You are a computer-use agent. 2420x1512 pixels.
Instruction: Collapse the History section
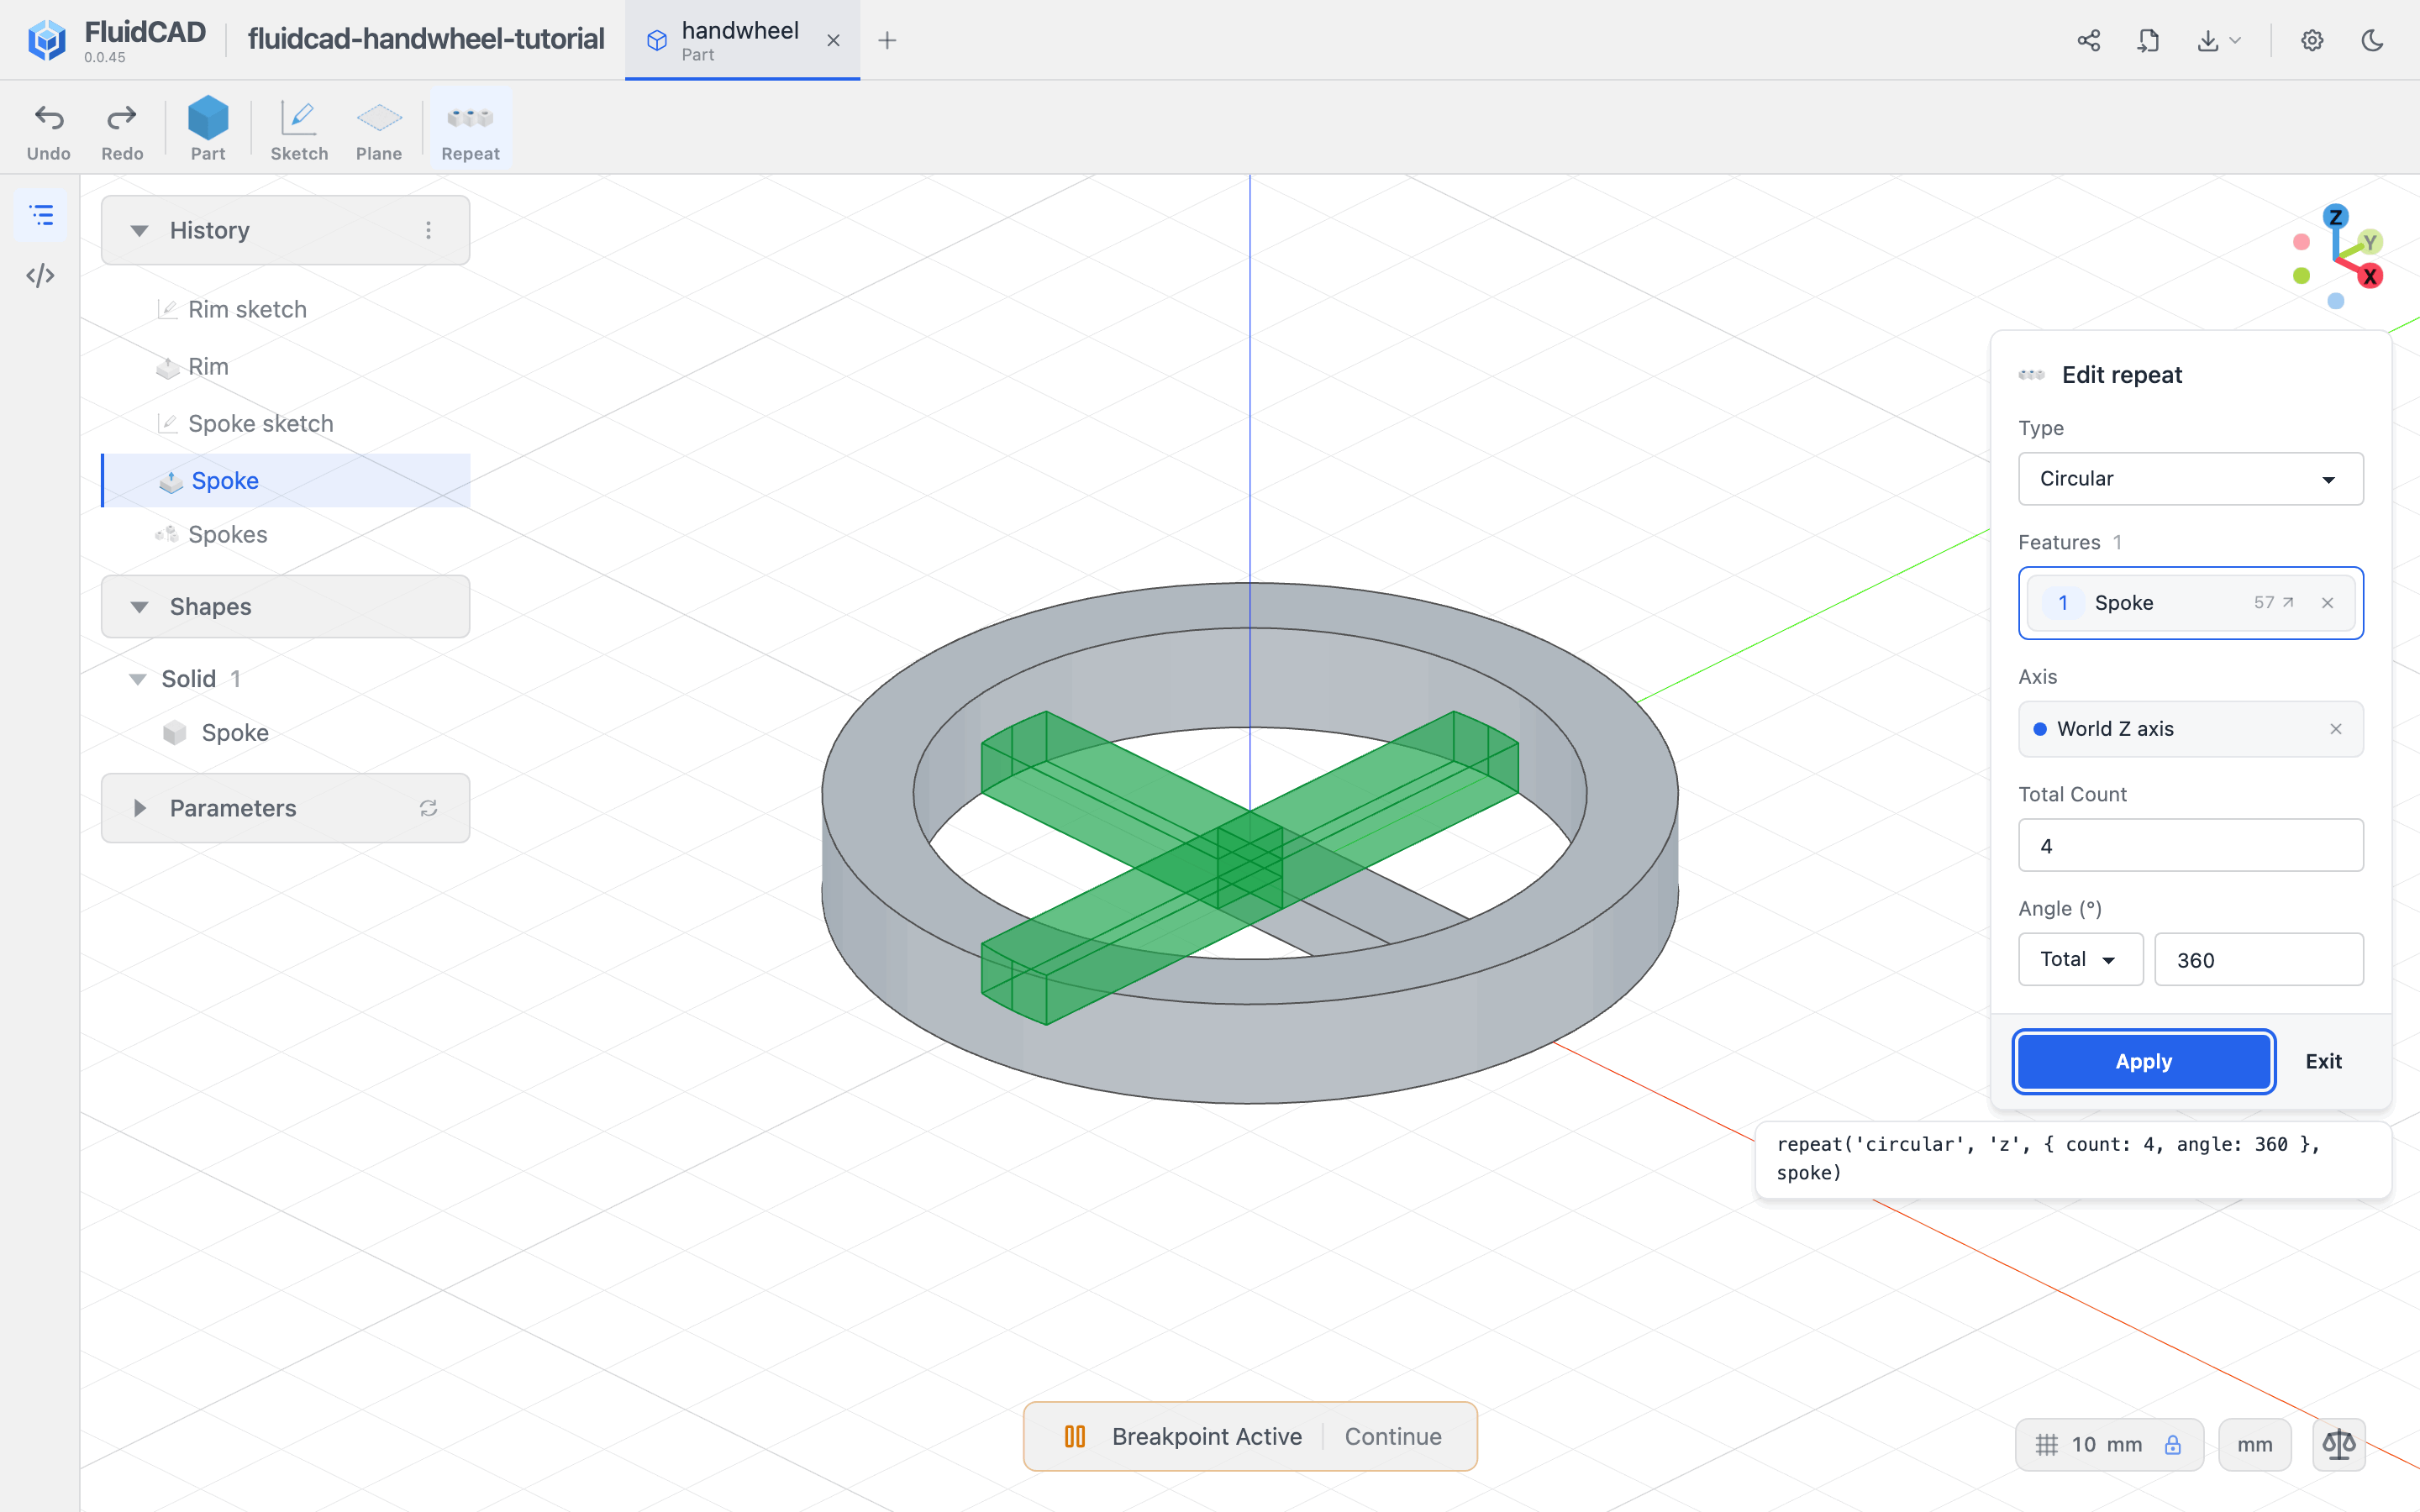[x=139, y=230]
